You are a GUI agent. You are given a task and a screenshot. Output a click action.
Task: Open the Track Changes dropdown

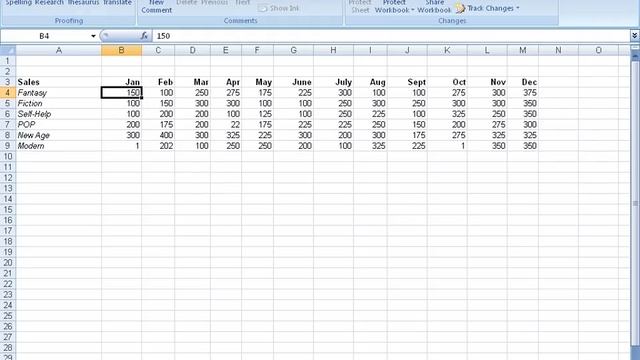pyautogui.click(x=488, y=8)
